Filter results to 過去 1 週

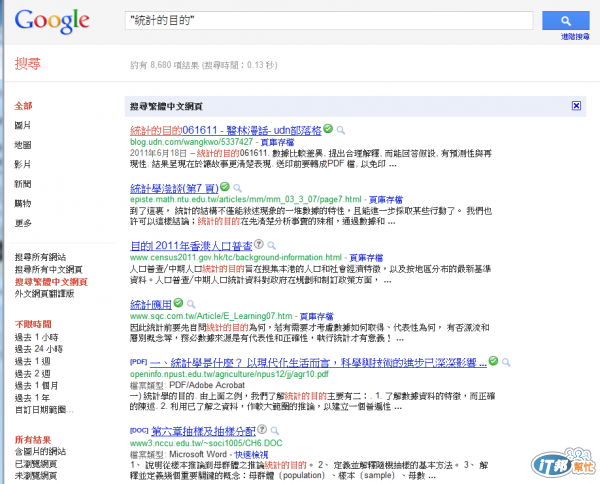(x=33, y=361)
